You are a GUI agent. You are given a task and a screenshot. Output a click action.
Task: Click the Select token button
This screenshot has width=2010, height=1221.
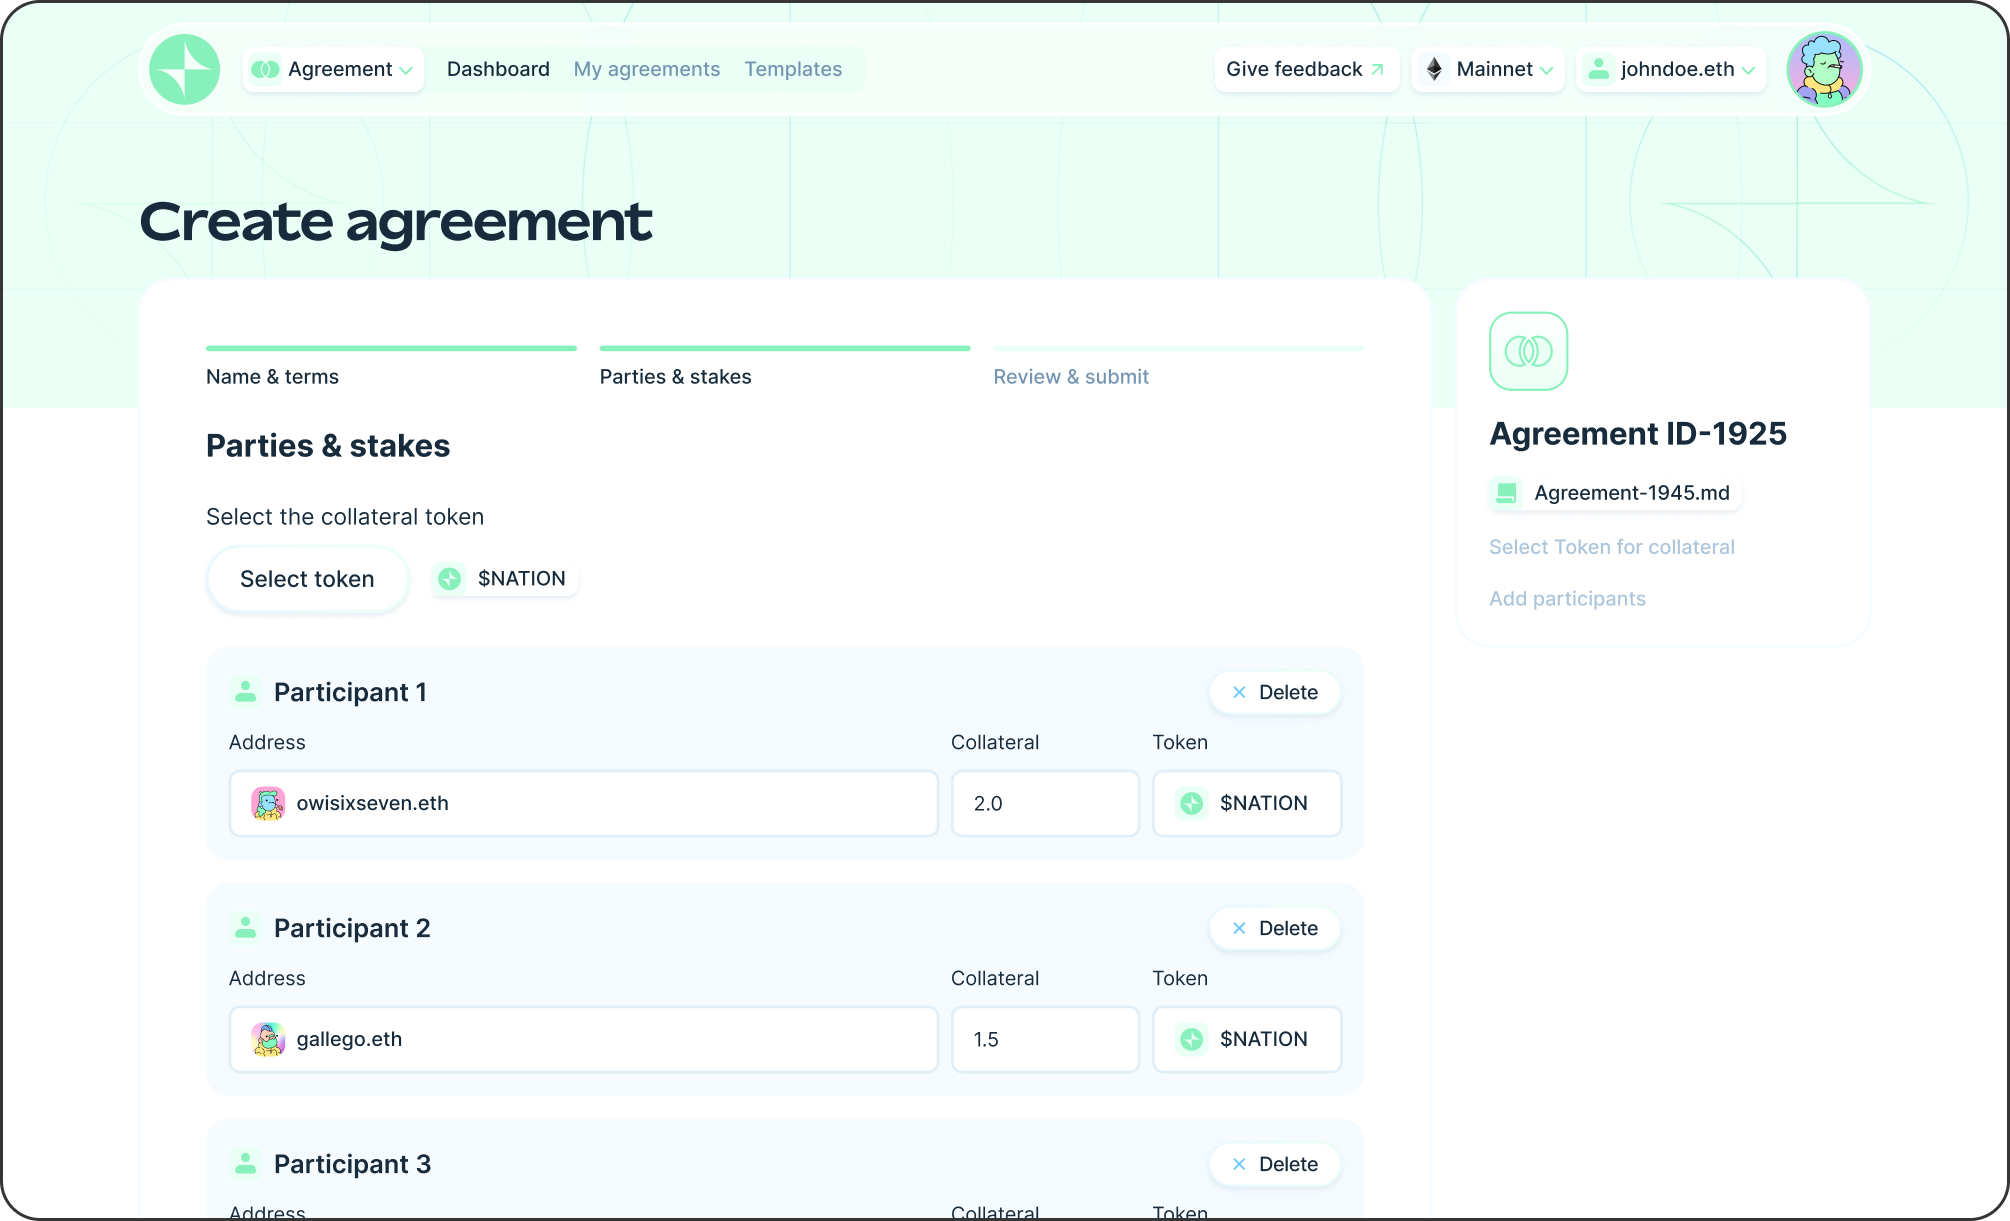tap(307, 579)
